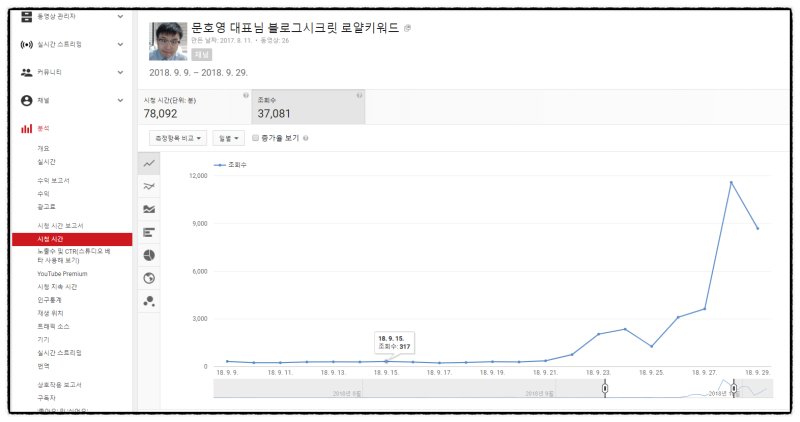The height and width of the screenshot is (422, 800).
Task: Click the 18. 9. 15. data point on chart
Action: [386, 361]
